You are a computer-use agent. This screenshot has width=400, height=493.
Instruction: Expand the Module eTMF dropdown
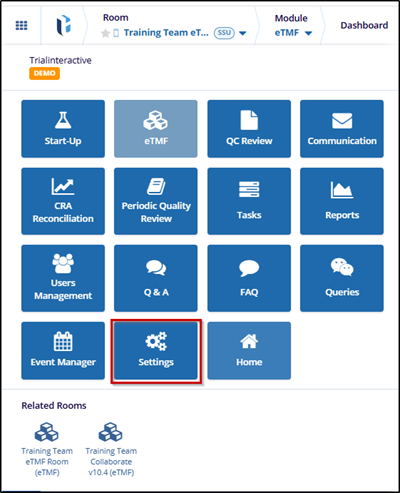tap(293, 33)
